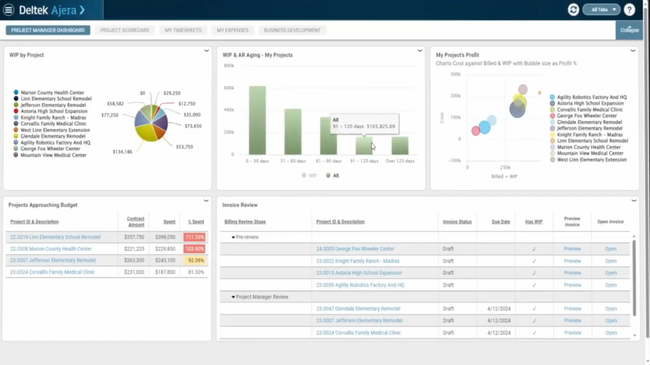
Task: Open Invoice Review widget options chevron
Action: (634, 201)
